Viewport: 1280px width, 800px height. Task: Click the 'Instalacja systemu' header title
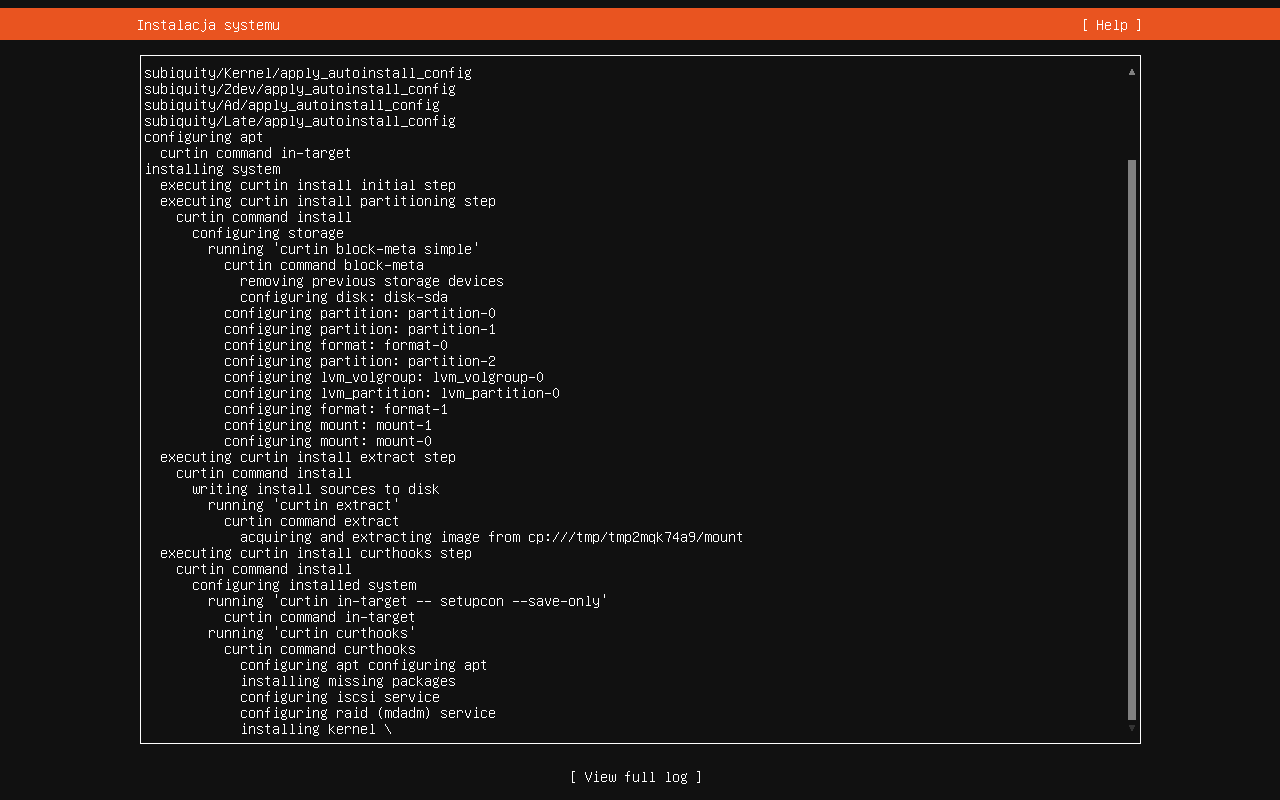(x=208, y=25)
